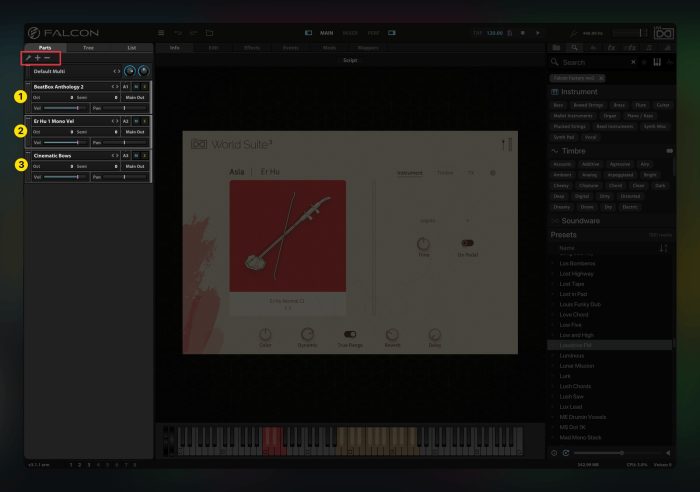The width and height of the screenshot is (700, 492).
Task: Click the sort icon in Presets Name header
Action: click(663, 248)
